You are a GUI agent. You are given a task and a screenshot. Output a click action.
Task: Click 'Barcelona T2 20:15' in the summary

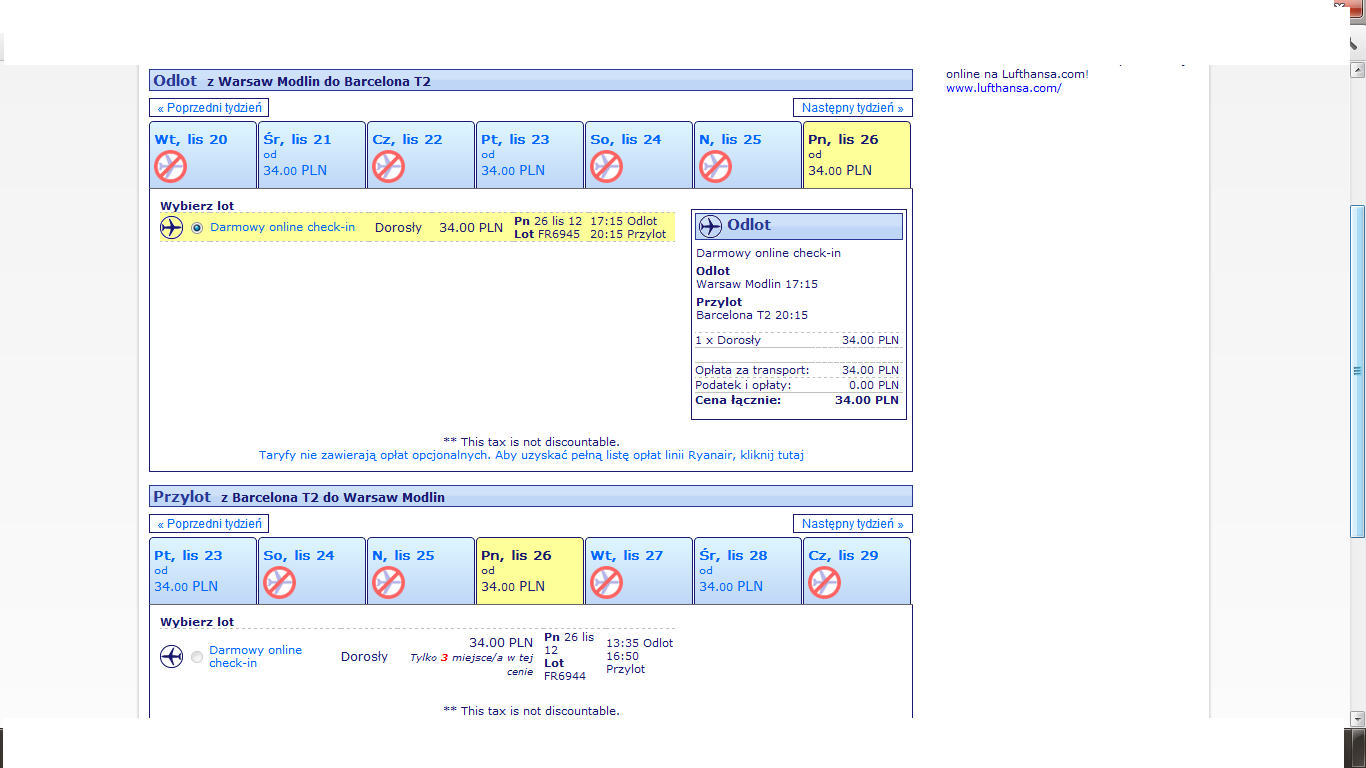click(752, 315)
